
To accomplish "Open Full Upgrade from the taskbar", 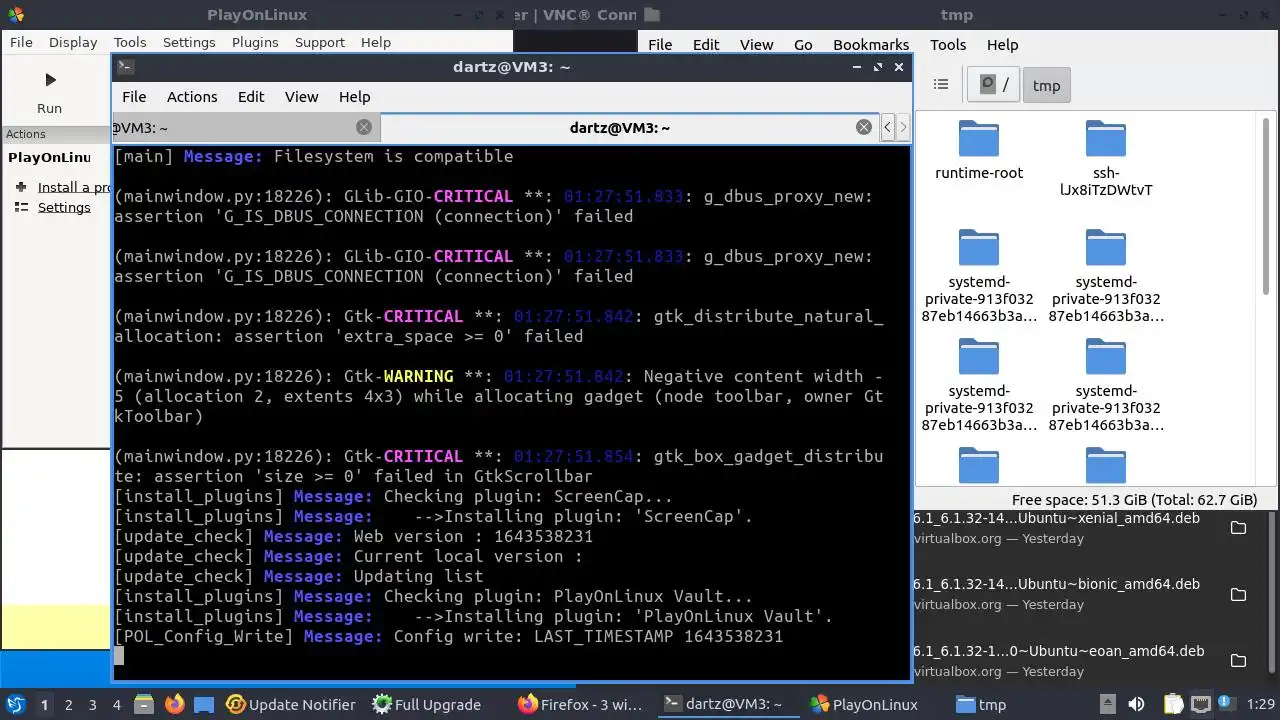I will (x=427, y=704).
